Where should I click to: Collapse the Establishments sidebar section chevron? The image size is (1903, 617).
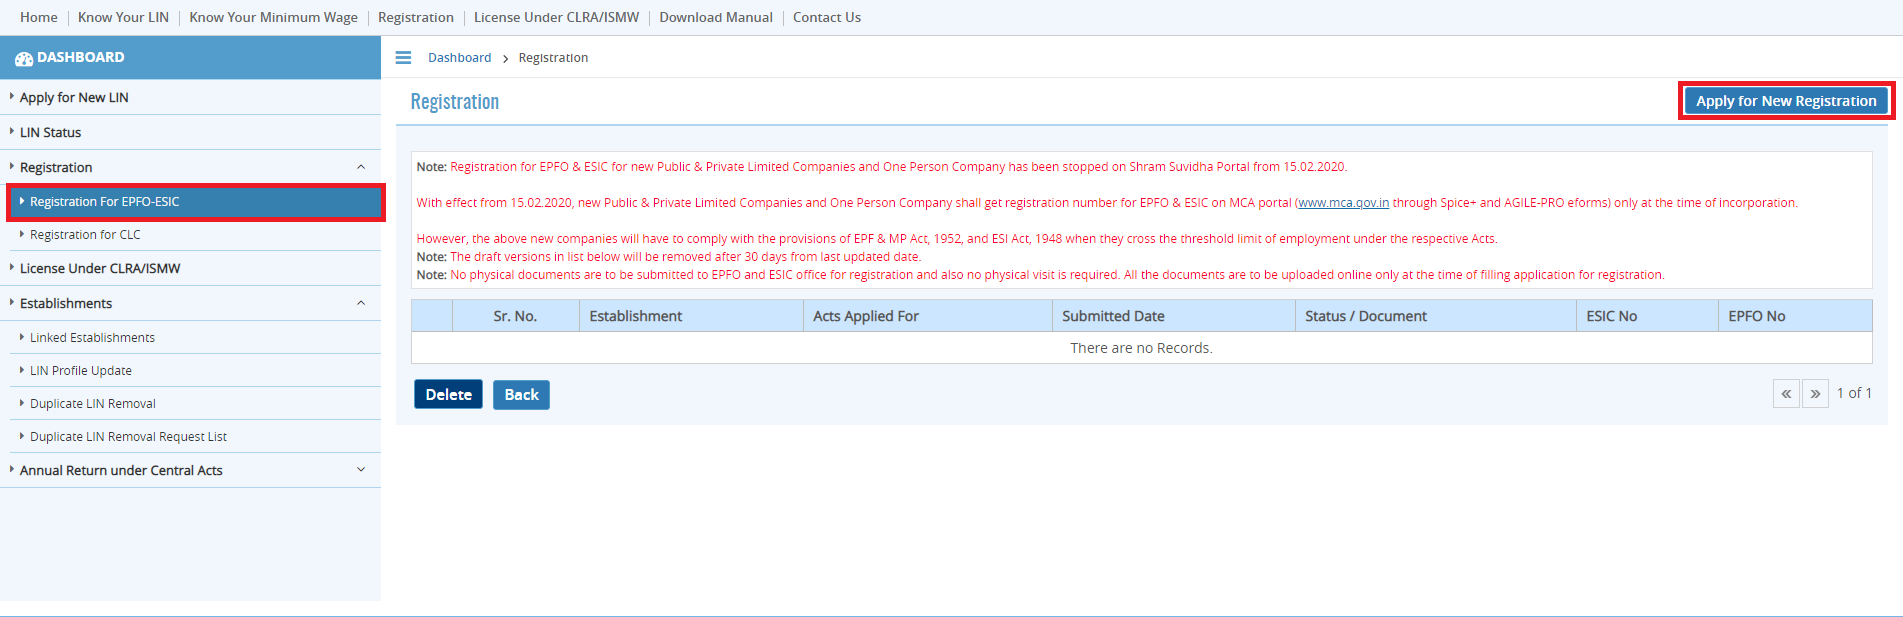pos(361,303)
